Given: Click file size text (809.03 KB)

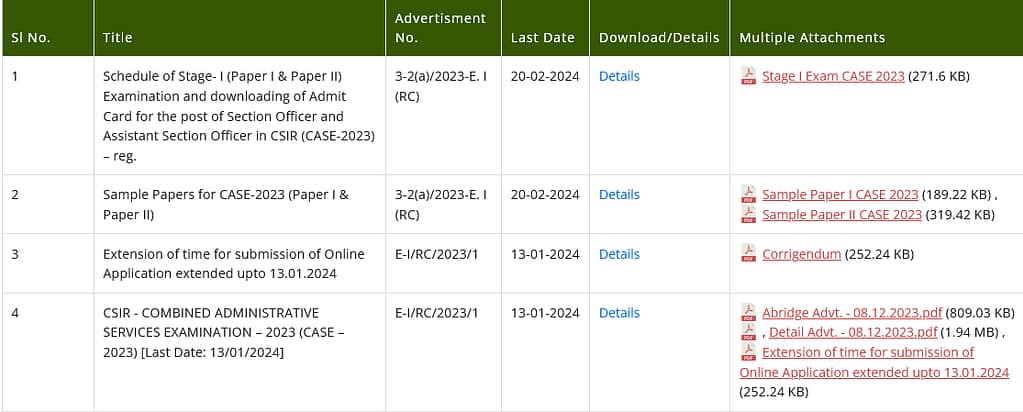Looking at the screenshot, I should click(980, 313).
